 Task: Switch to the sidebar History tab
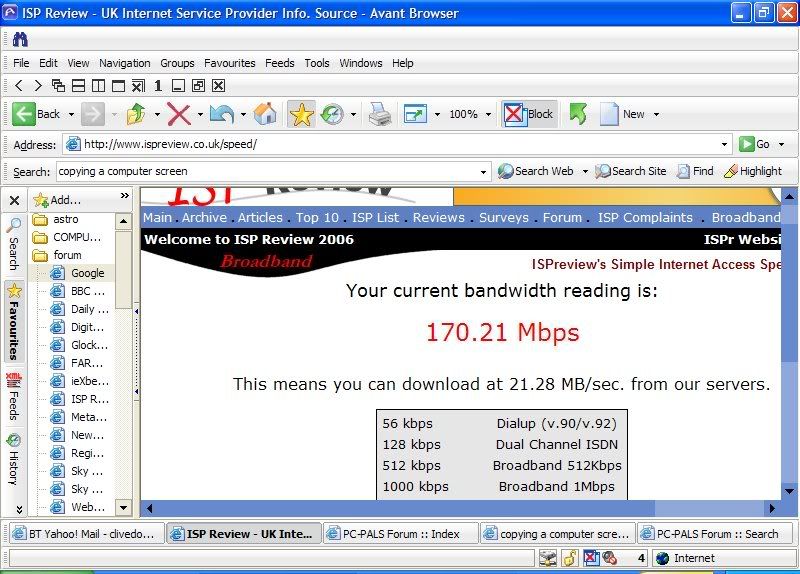pyautogui.click(x=14, y=459)
